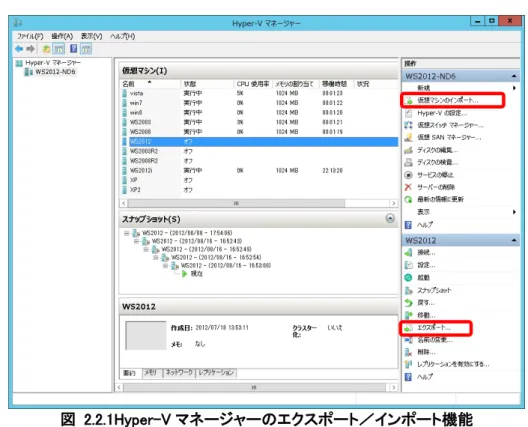This screenshot has width=528, height=427.
Task: Select the WS2008 virtual machine row
Action: (259, 132)
